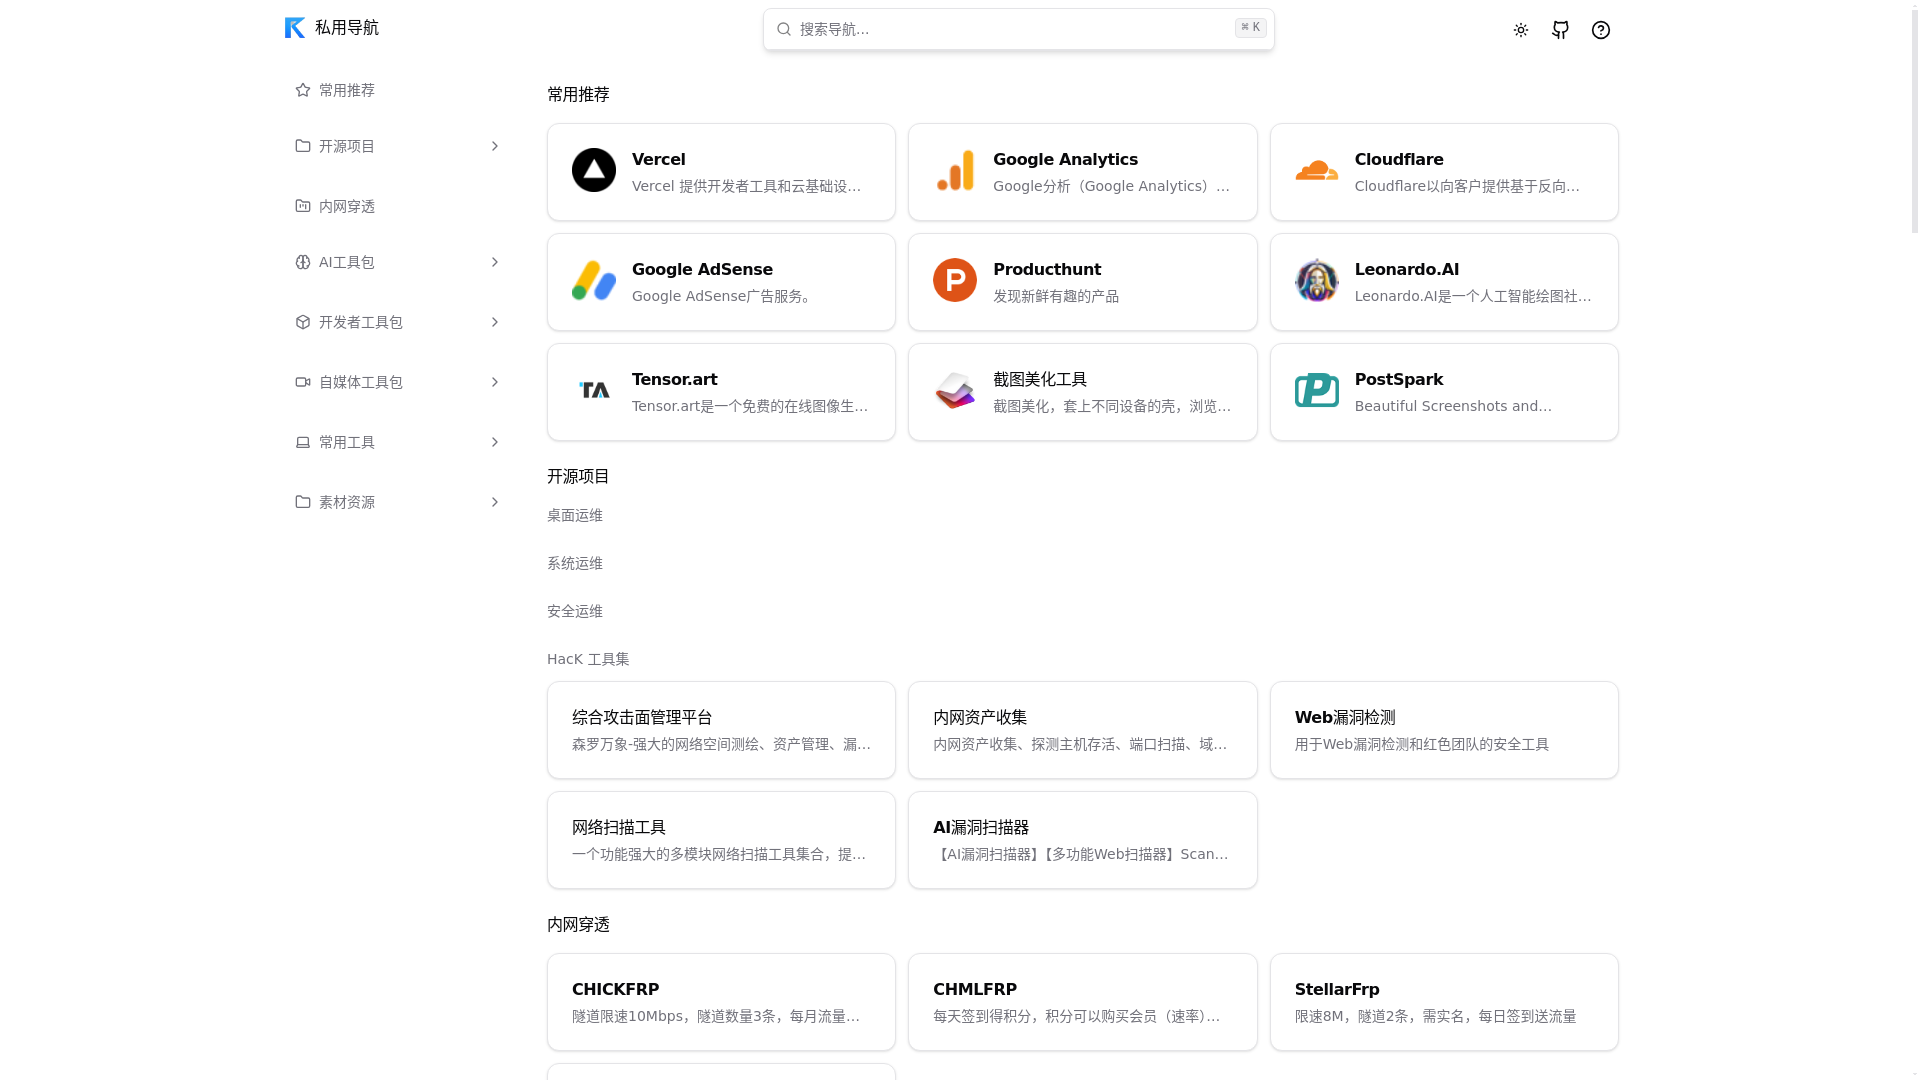Click the 发现新鲜有趣的产品 description text
1920x1080 pixels.
tap(1056, 296)
